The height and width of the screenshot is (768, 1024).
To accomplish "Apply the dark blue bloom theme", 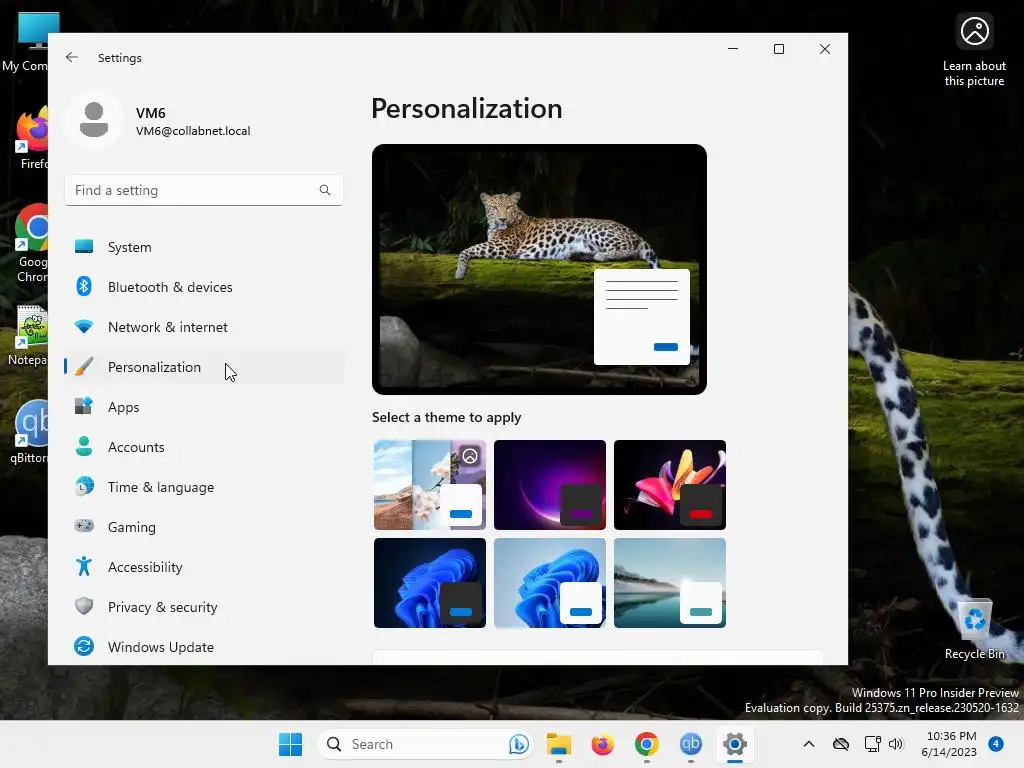I will (430, 583).
